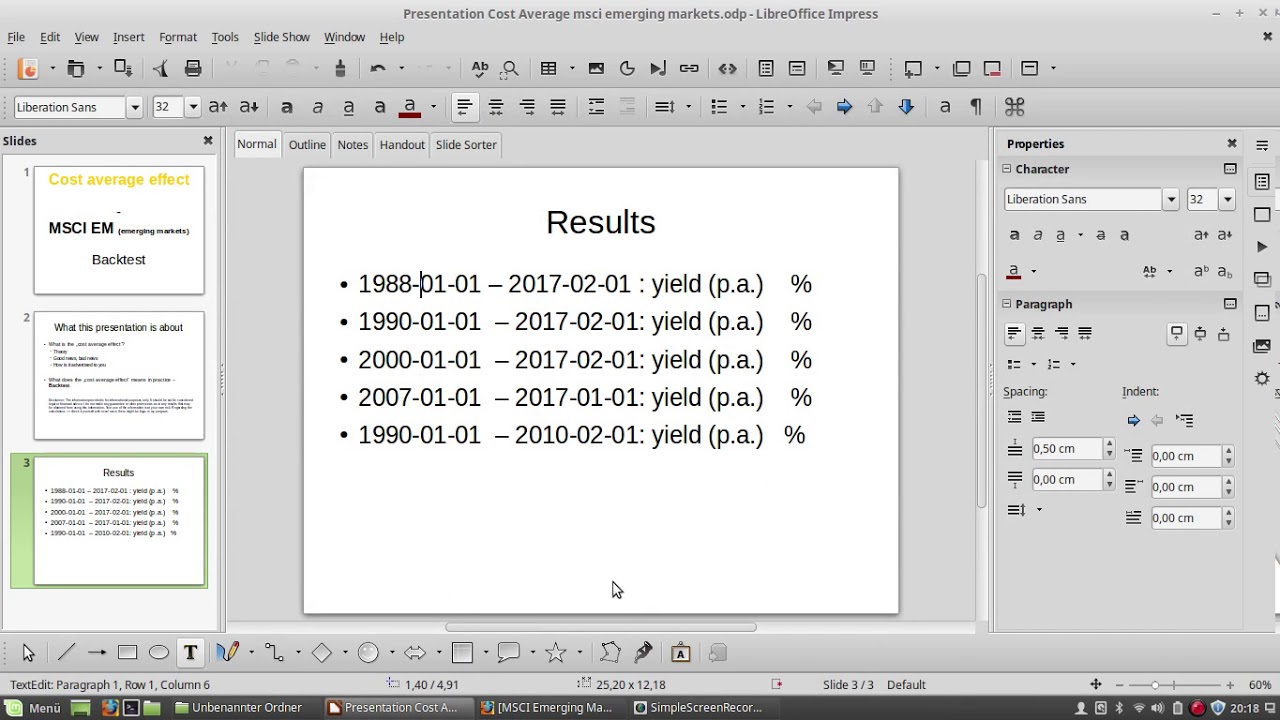Open the Navigator deck gear icon in sidebar
Image resolution: width=1280 pixels, height=720 pixels.
point(1262,379)
